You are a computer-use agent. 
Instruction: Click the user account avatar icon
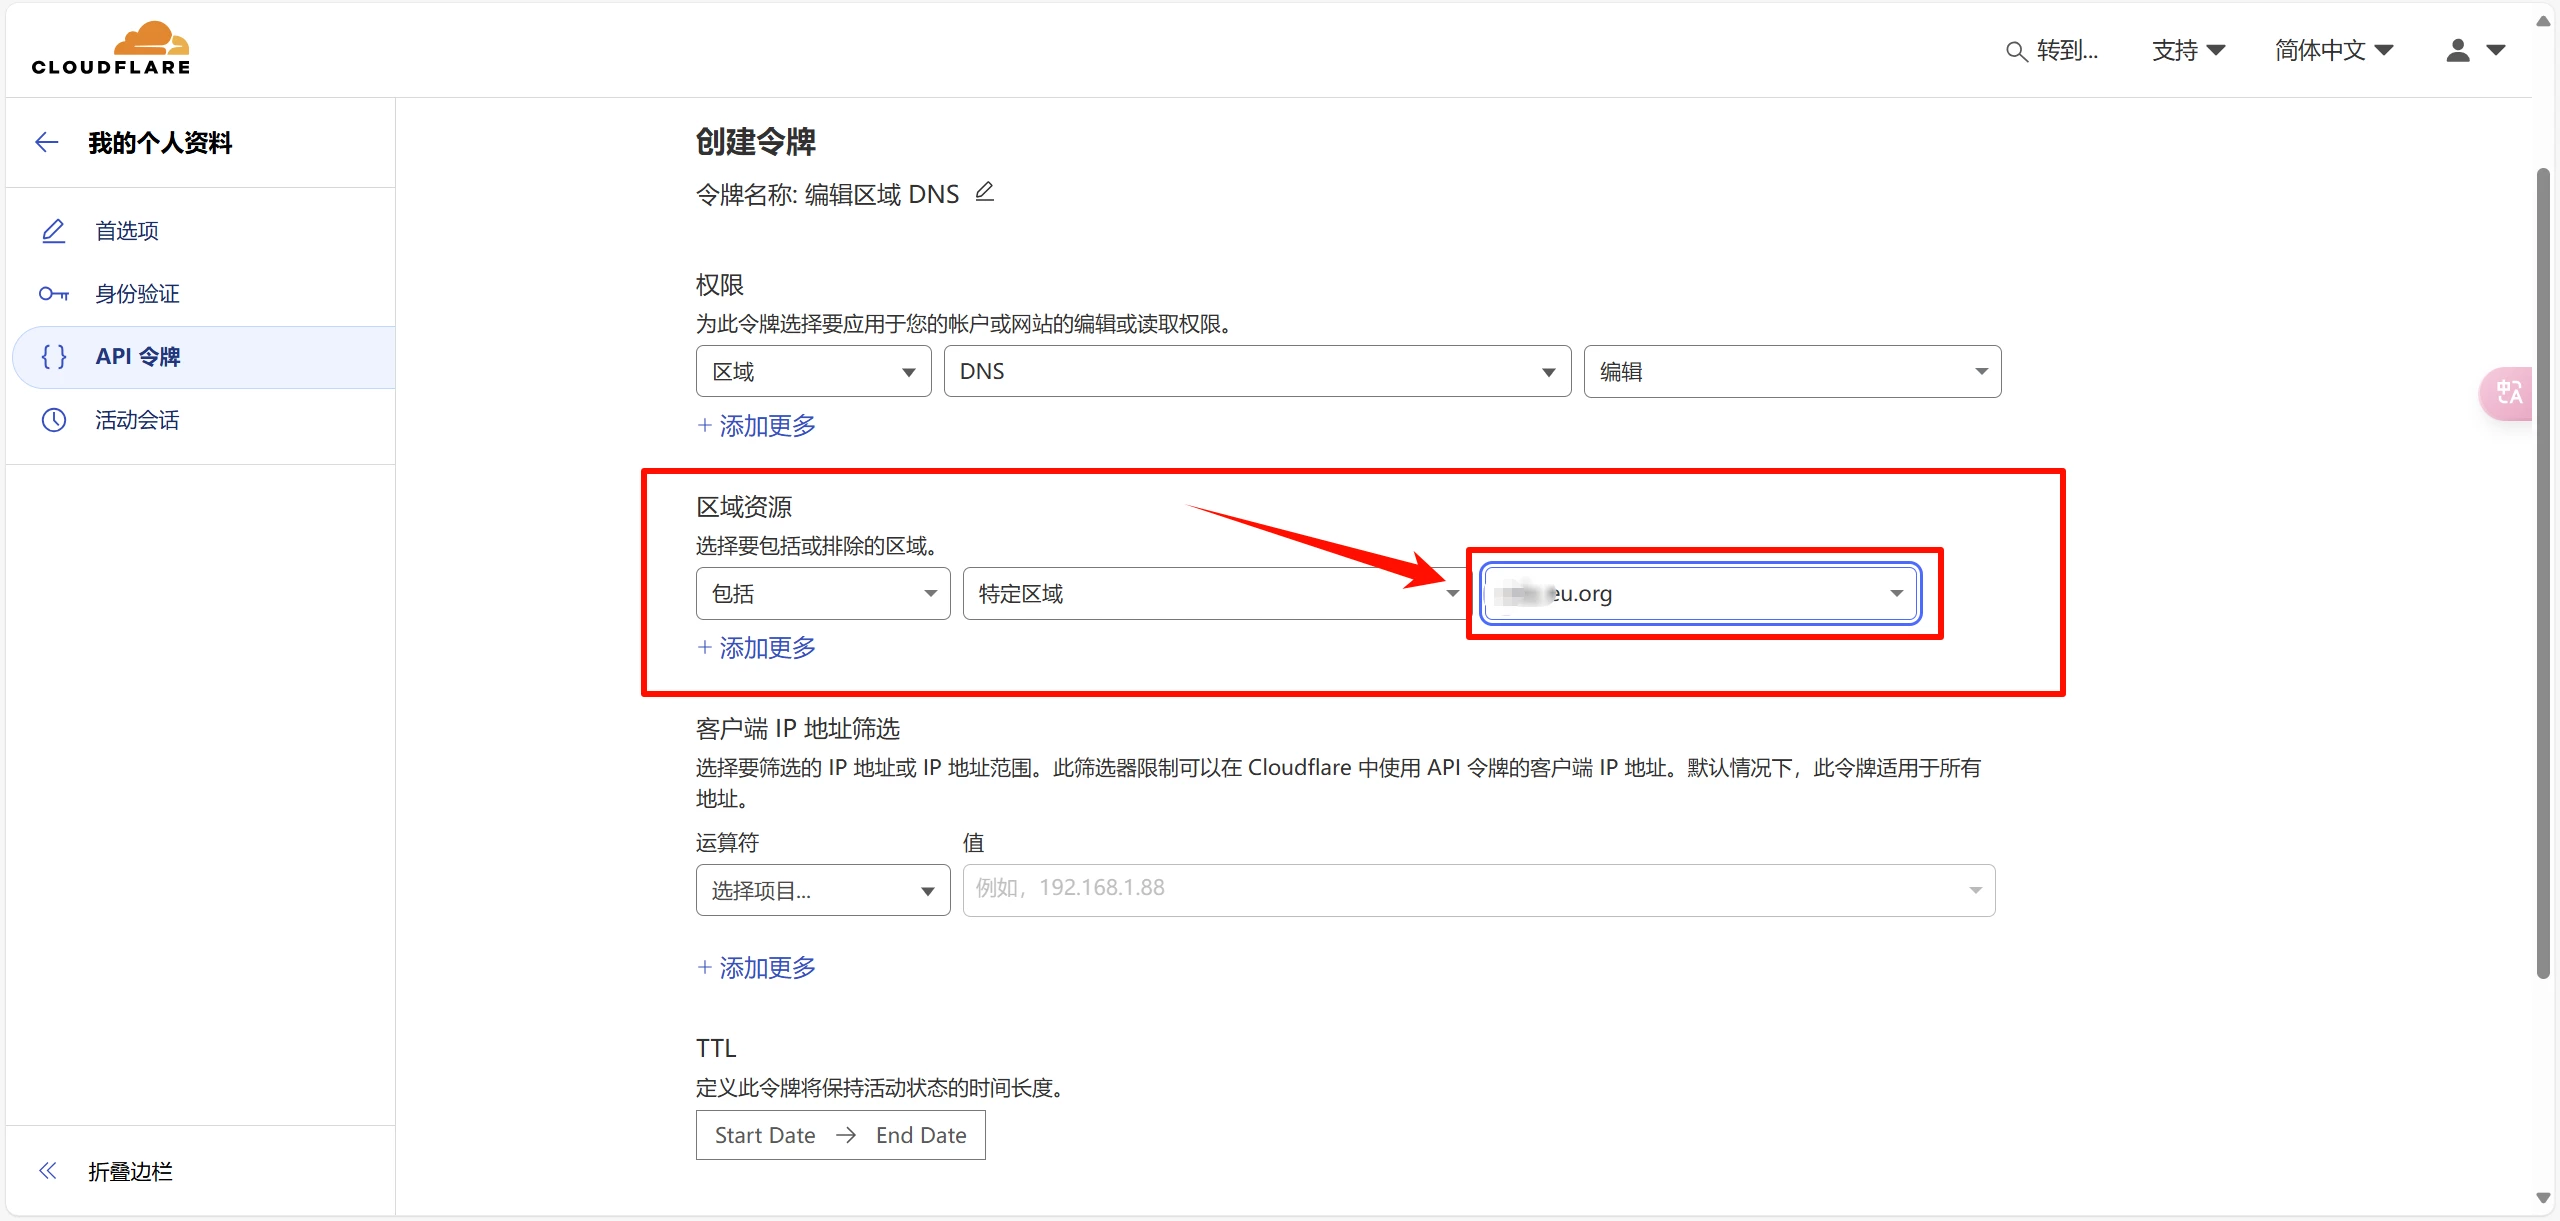click(2458, 50)
